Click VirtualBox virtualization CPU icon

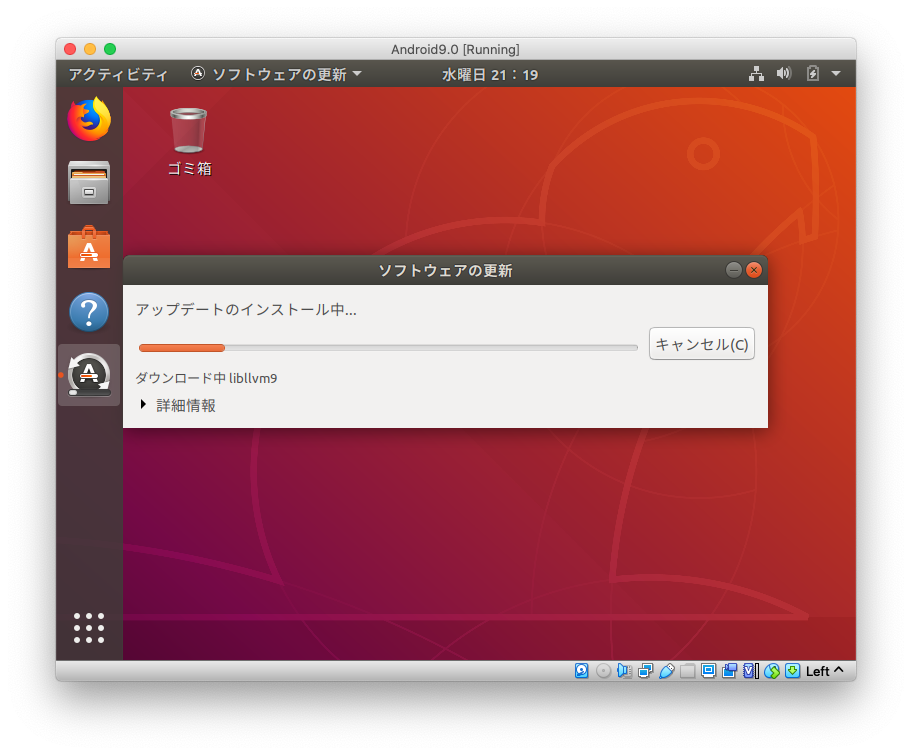pos(751,671)
